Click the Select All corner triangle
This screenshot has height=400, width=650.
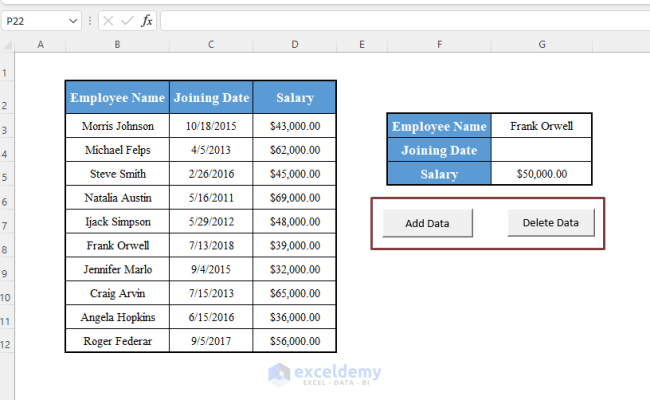[x=8, y=45]
